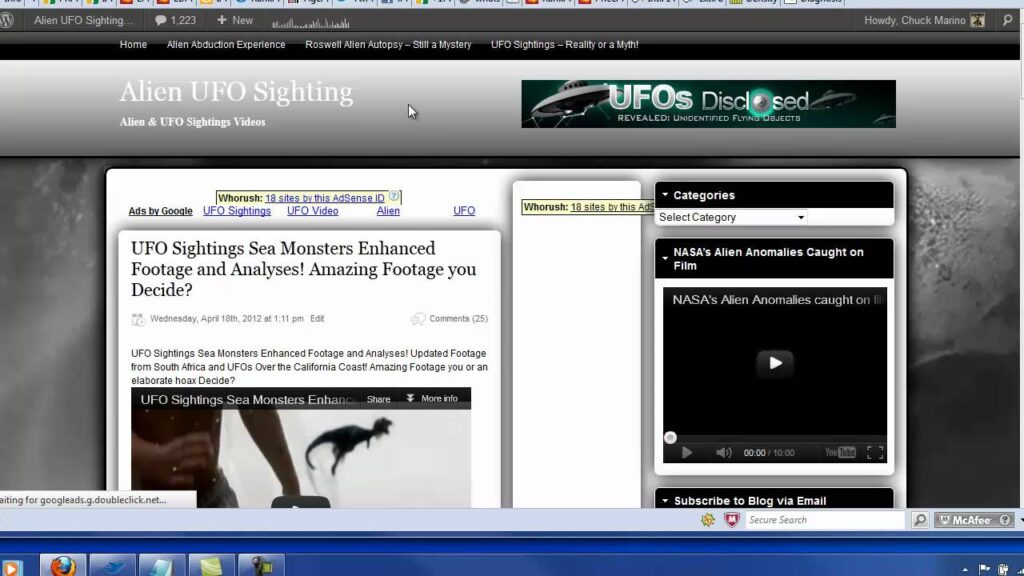
Task: Click the comments speech bubble icon
Action: tap(417, 319)
